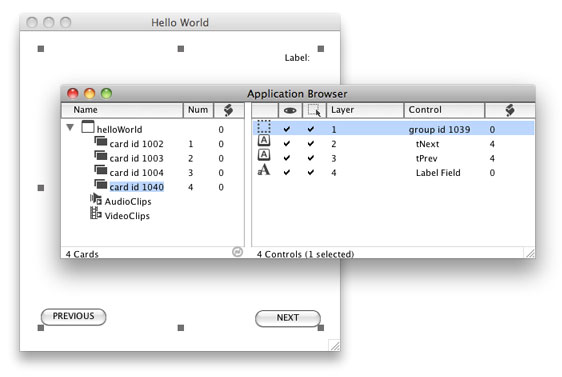The width and height of the screenshot is (562, 377).
Task: Select the AudioClips tree item
Action: [128, 202]
